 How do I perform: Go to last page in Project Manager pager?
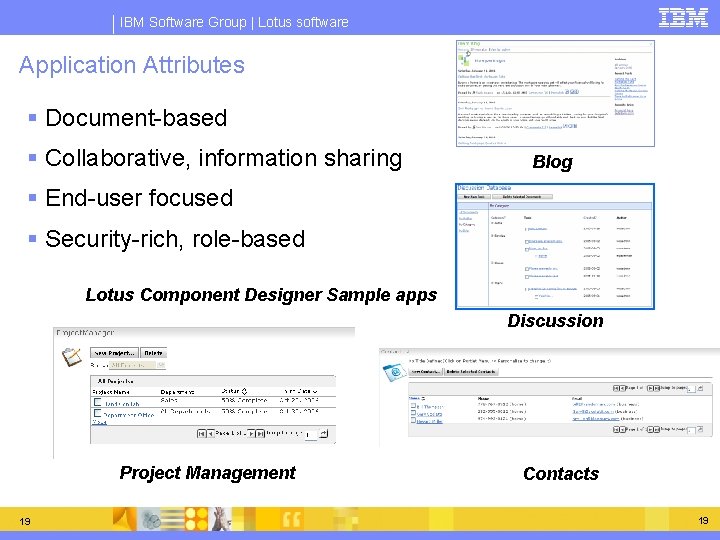[260, 433]
